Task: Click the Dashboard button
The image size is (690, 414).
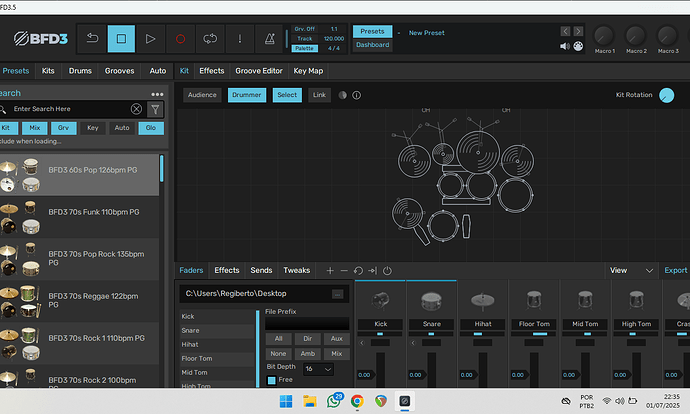Action: pos(373,45)
